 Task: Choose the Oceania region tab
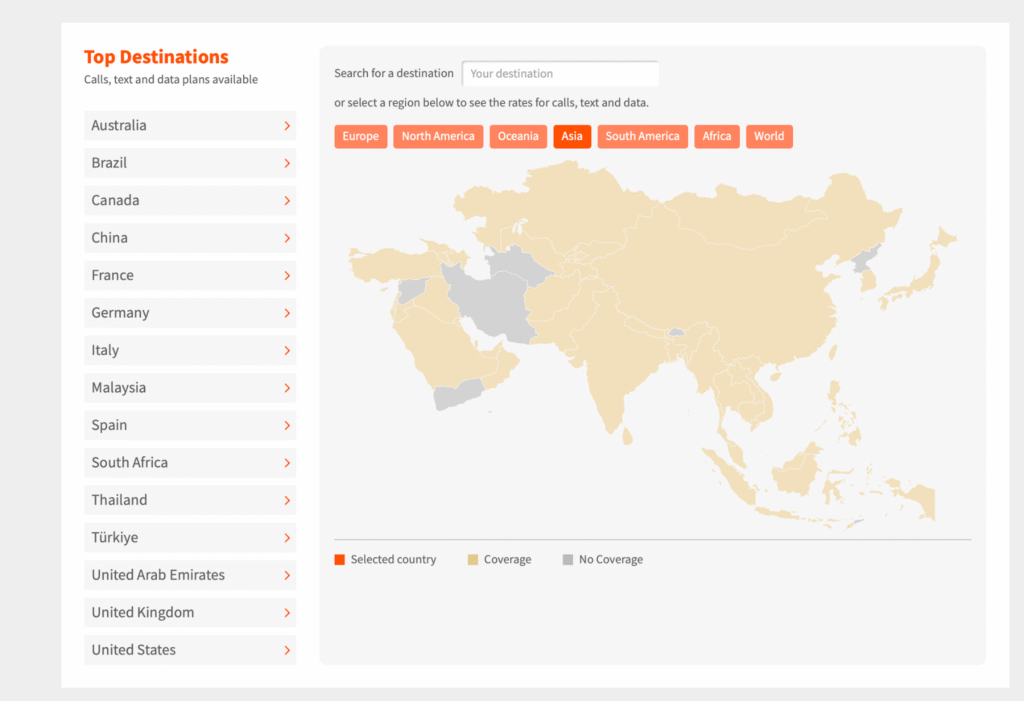pos(518,137)
